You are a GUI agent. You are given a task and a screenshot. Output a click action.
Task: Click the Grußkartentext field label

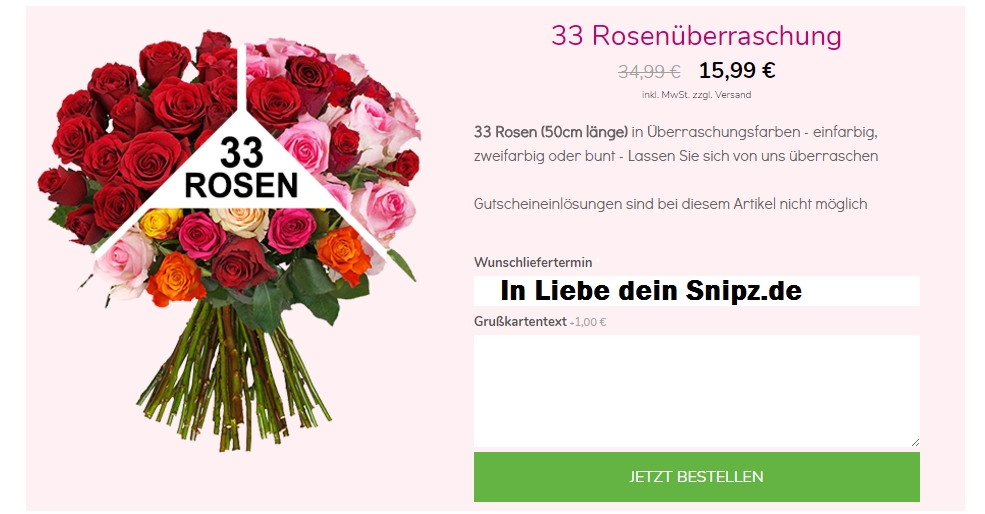coord(520,321)
